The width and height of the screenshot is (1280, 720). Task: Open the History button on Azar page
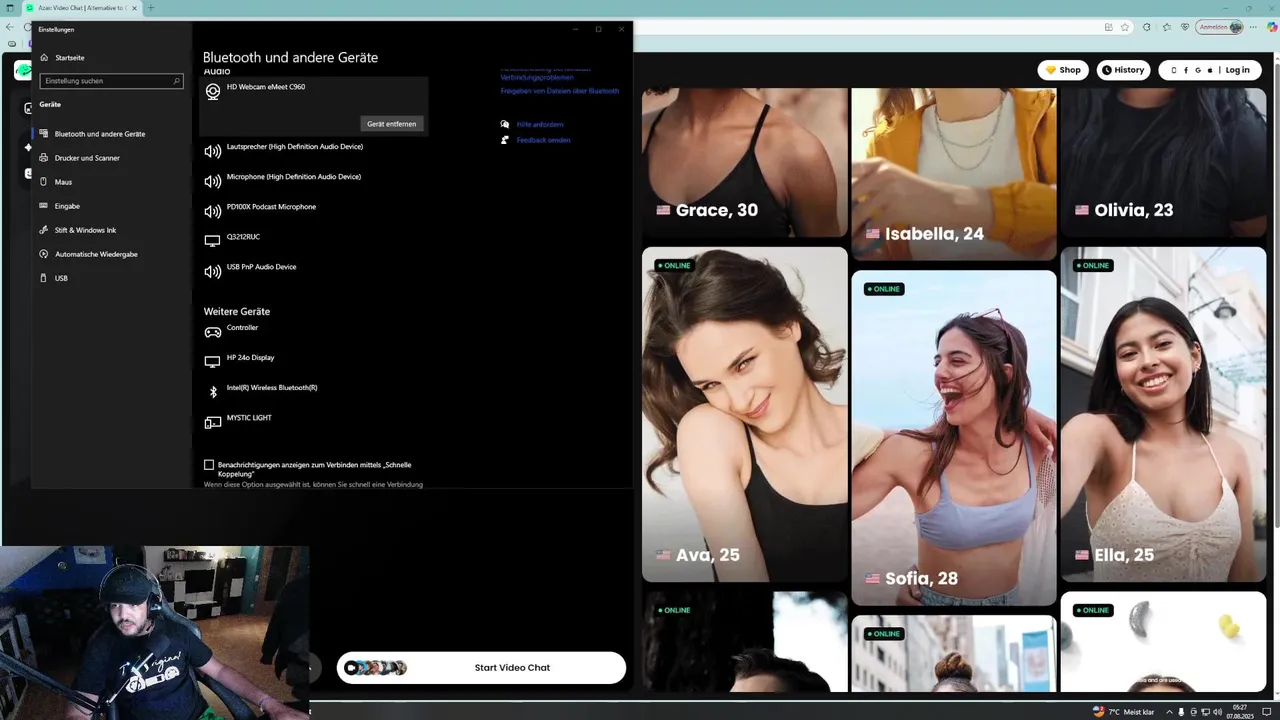pos(1123,70)
